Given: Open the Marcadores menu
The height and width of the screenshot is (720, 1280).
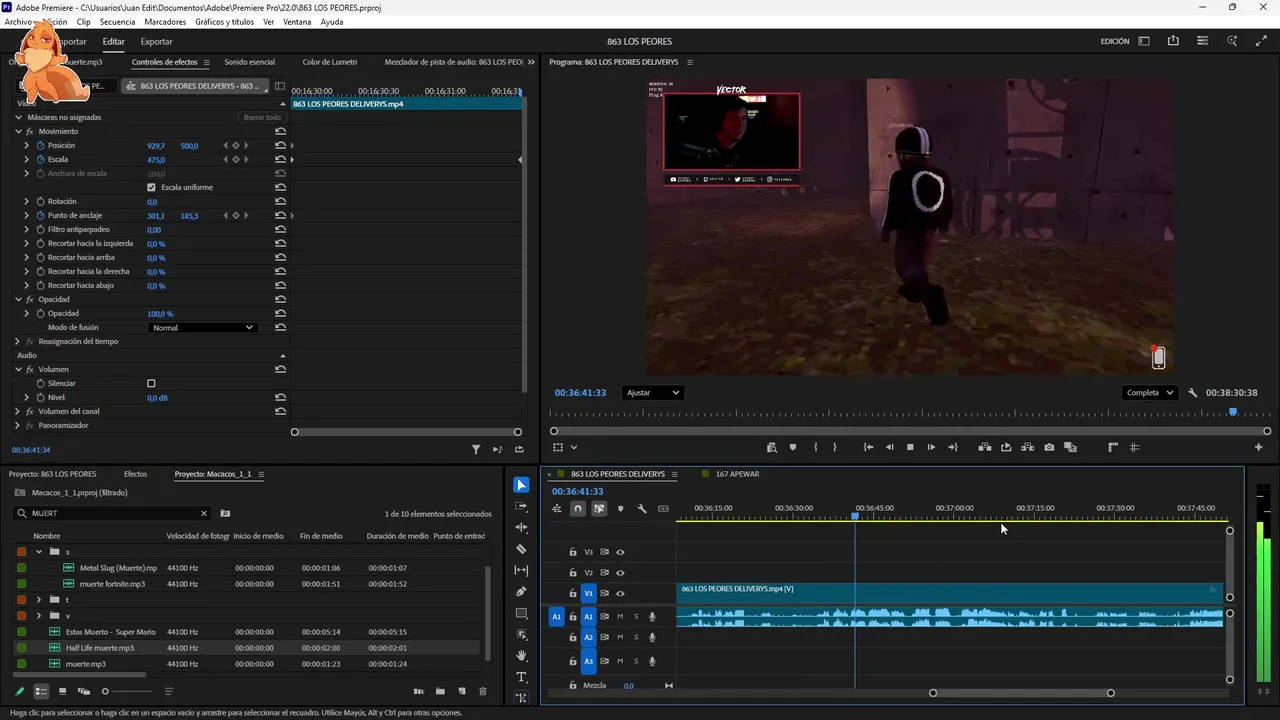Looking at the screenshot, I should coord(165,22).
